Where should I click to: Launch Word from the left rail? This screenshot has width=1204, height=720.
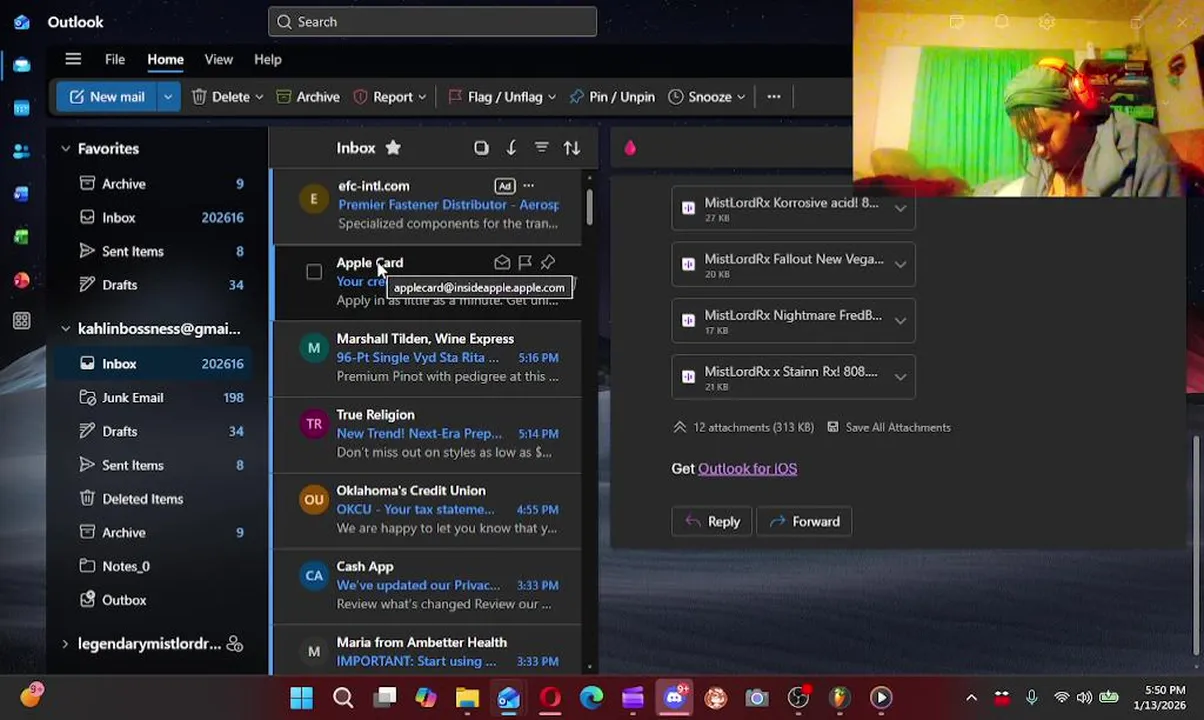[22, 194]
